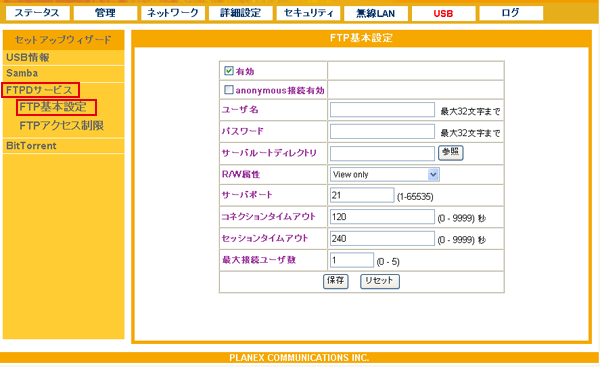
Task: Click the セッションタイムアウト field showing 240
Action: pyautogui.click(x=382, y=239)
